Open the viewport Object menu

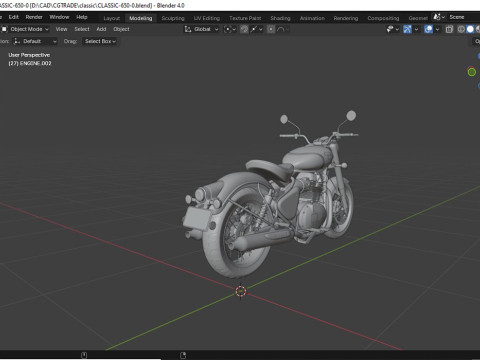121,29
